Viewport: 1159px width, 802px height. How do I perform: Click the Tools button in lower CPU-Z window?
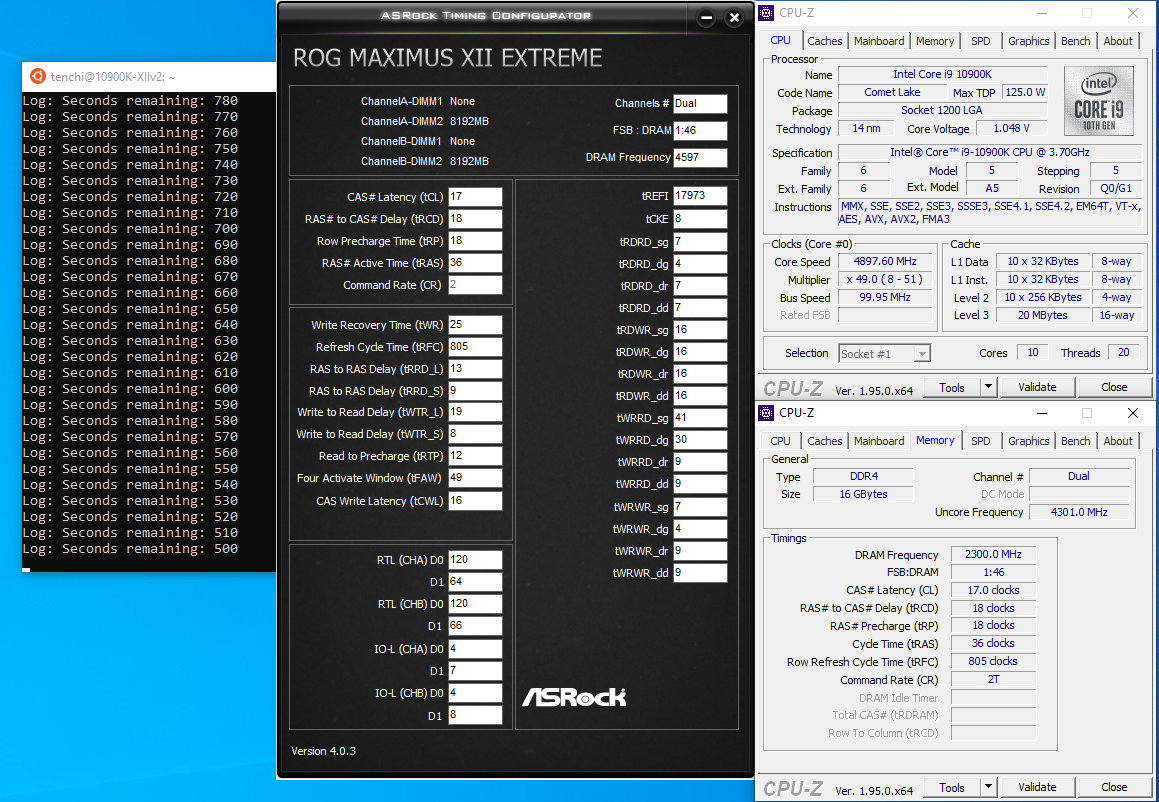(951, 787)
